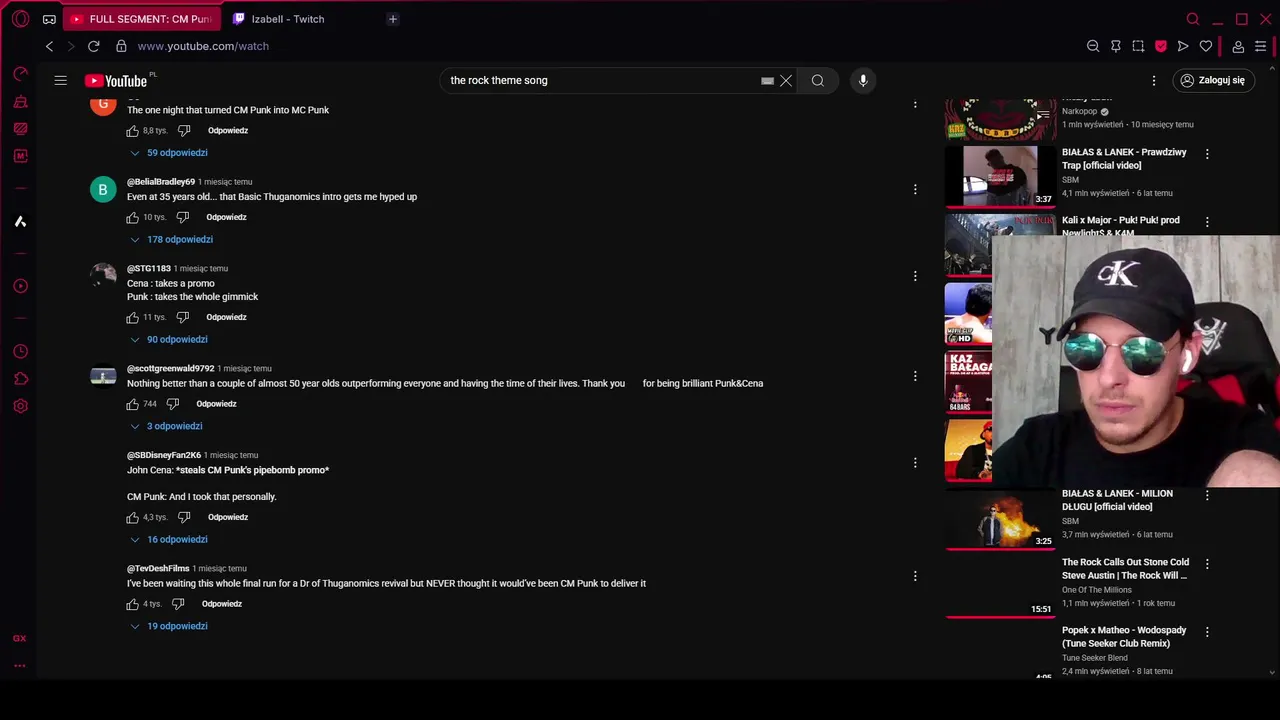Open tab search magnifier in title bar
1280x720 pixels.
coord(1193,19)
